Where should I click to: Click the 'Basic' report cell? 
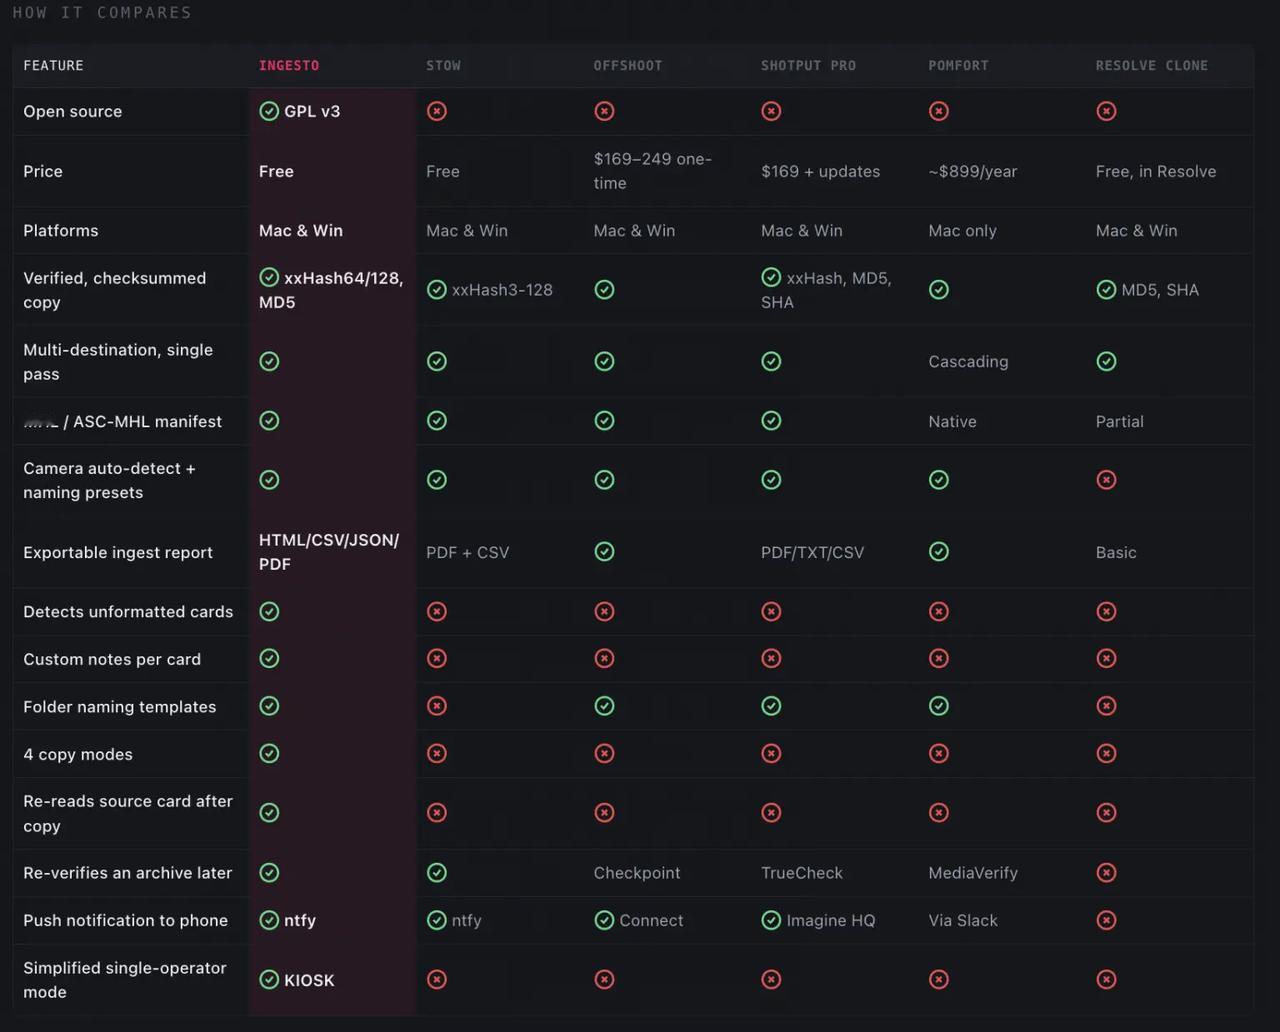point(1116,552)
